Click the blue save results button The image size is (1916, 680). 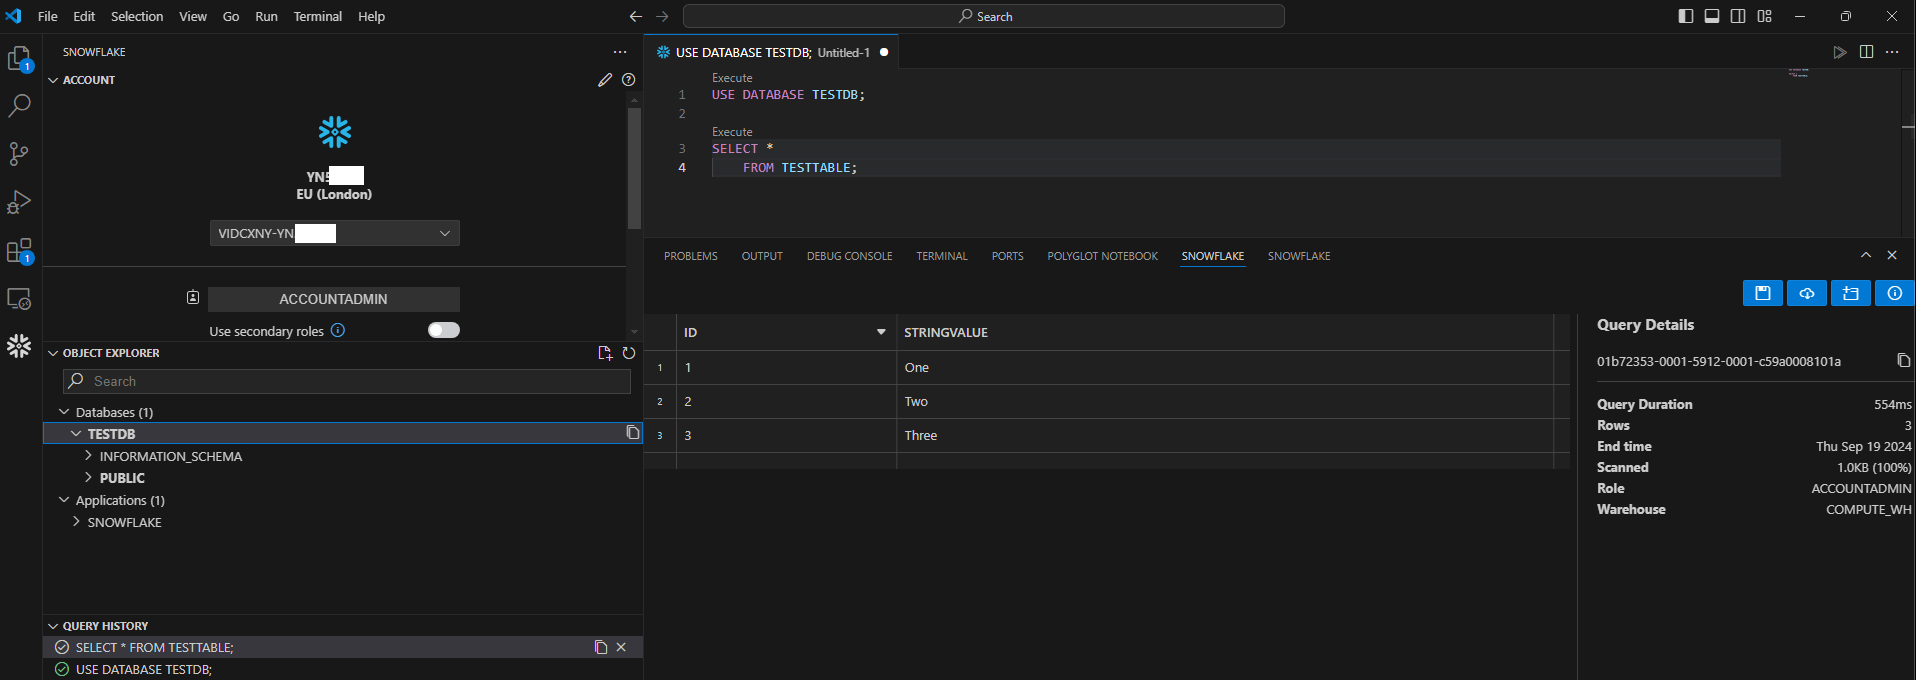click(1762, 293)
